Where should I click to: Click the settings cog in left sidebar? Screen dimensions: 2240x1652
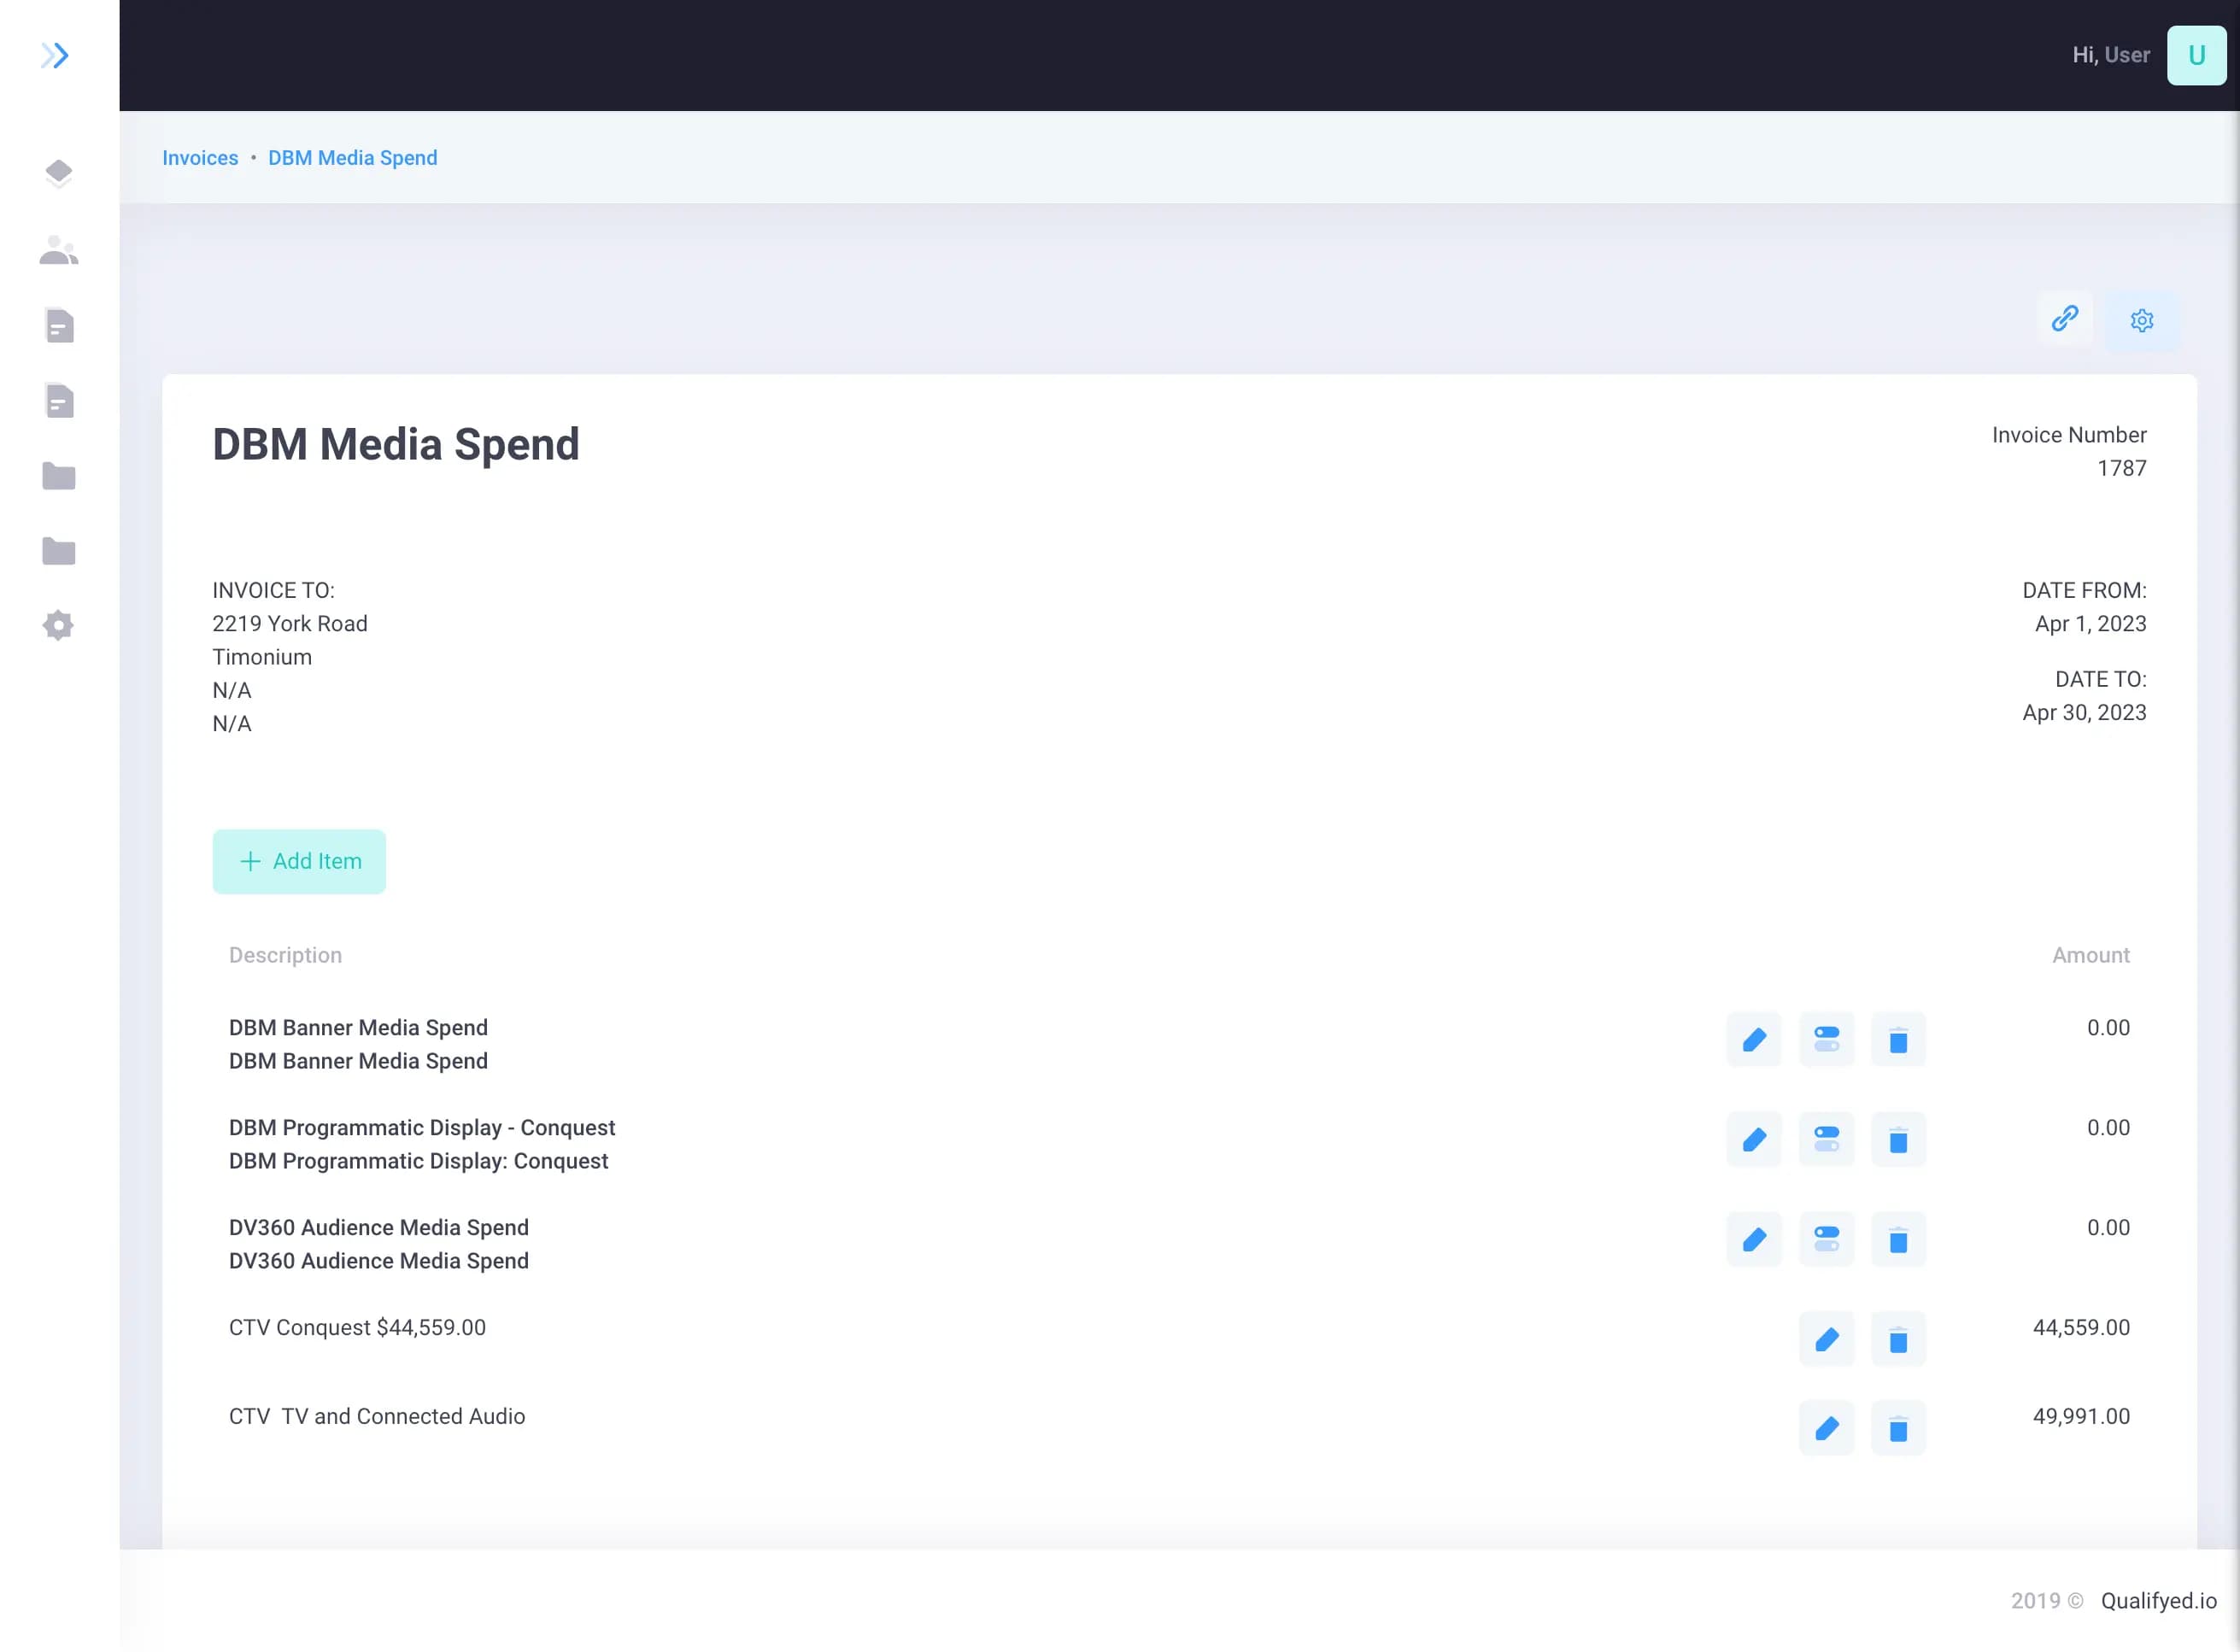click(59, 626)
